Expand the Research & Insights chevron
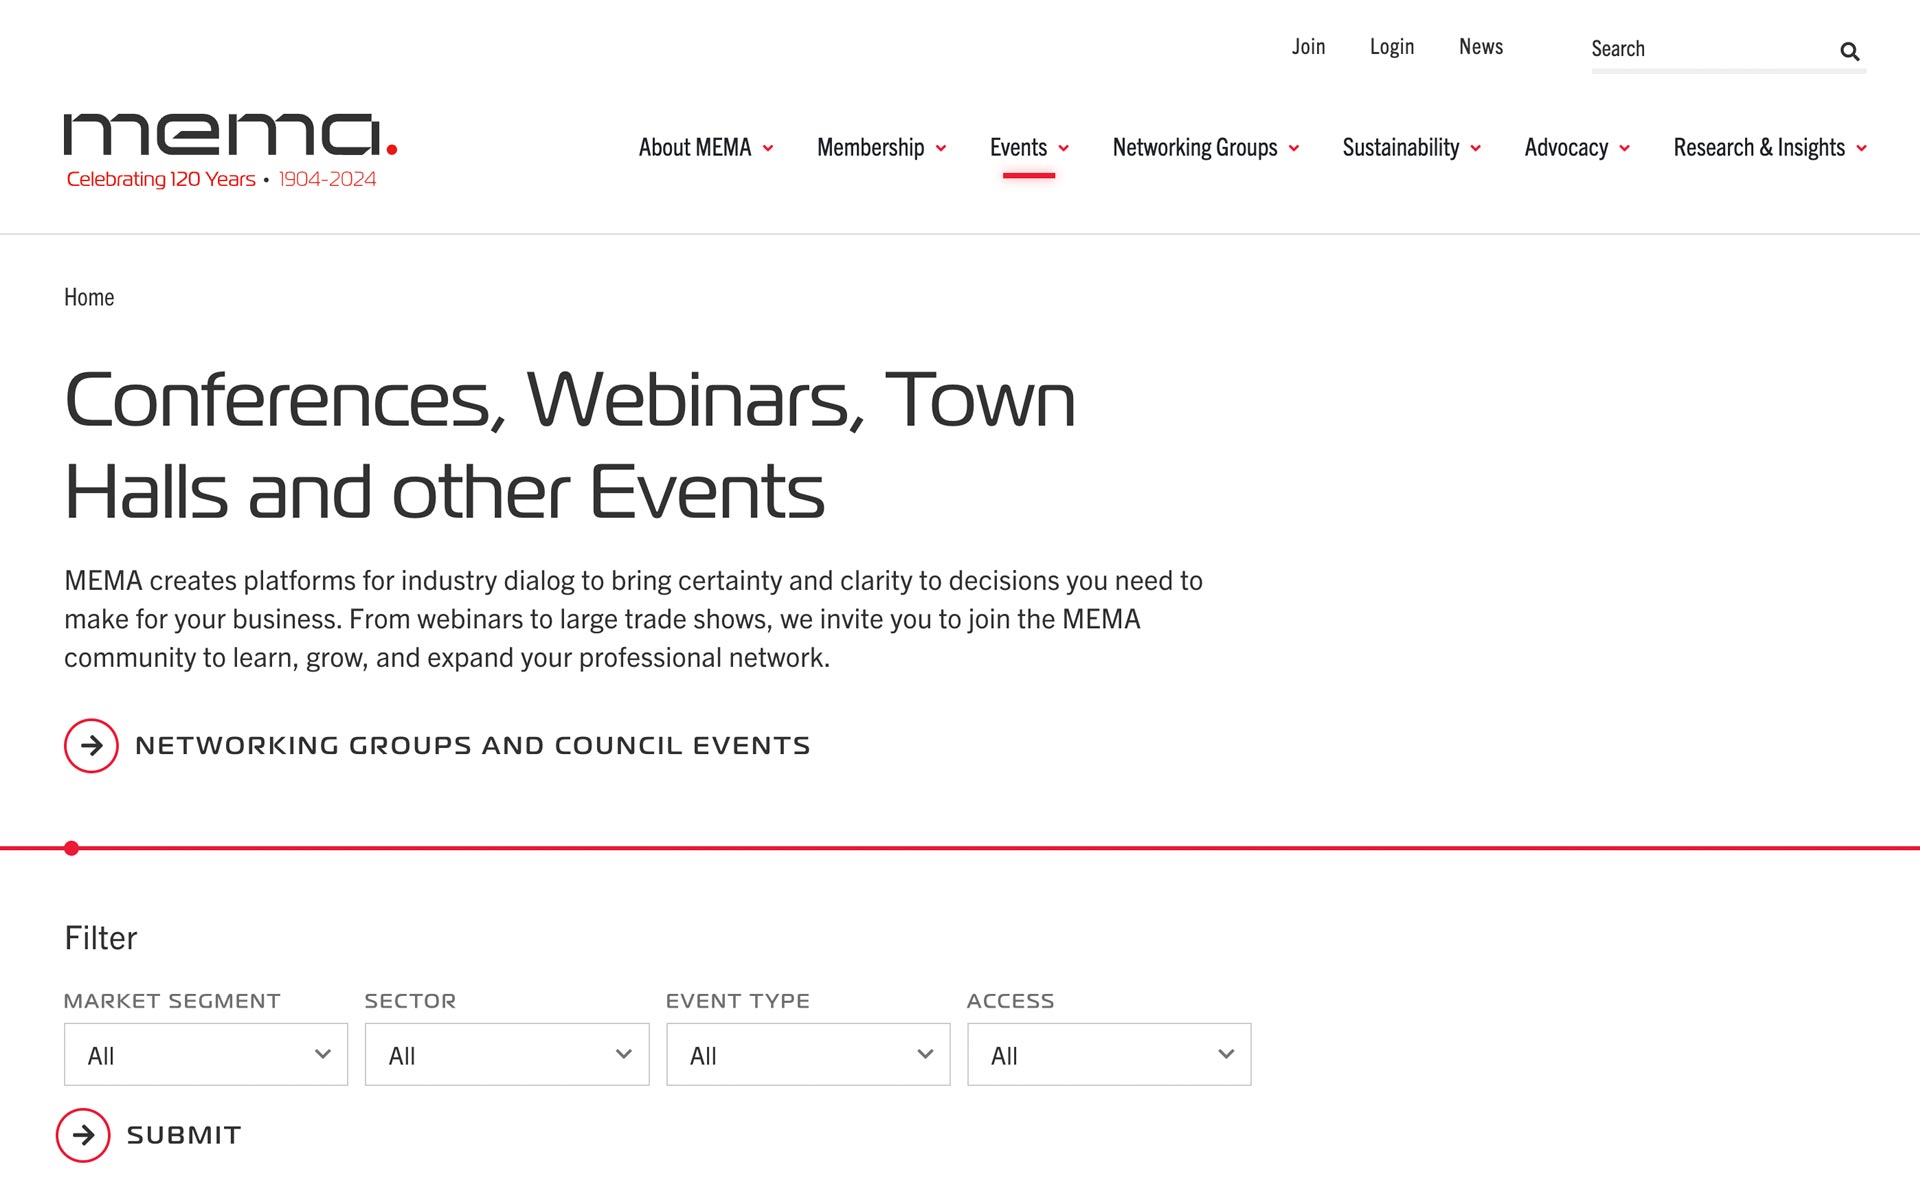1920x1200 pixels. pyautogui.click(x=1862, y=148)
